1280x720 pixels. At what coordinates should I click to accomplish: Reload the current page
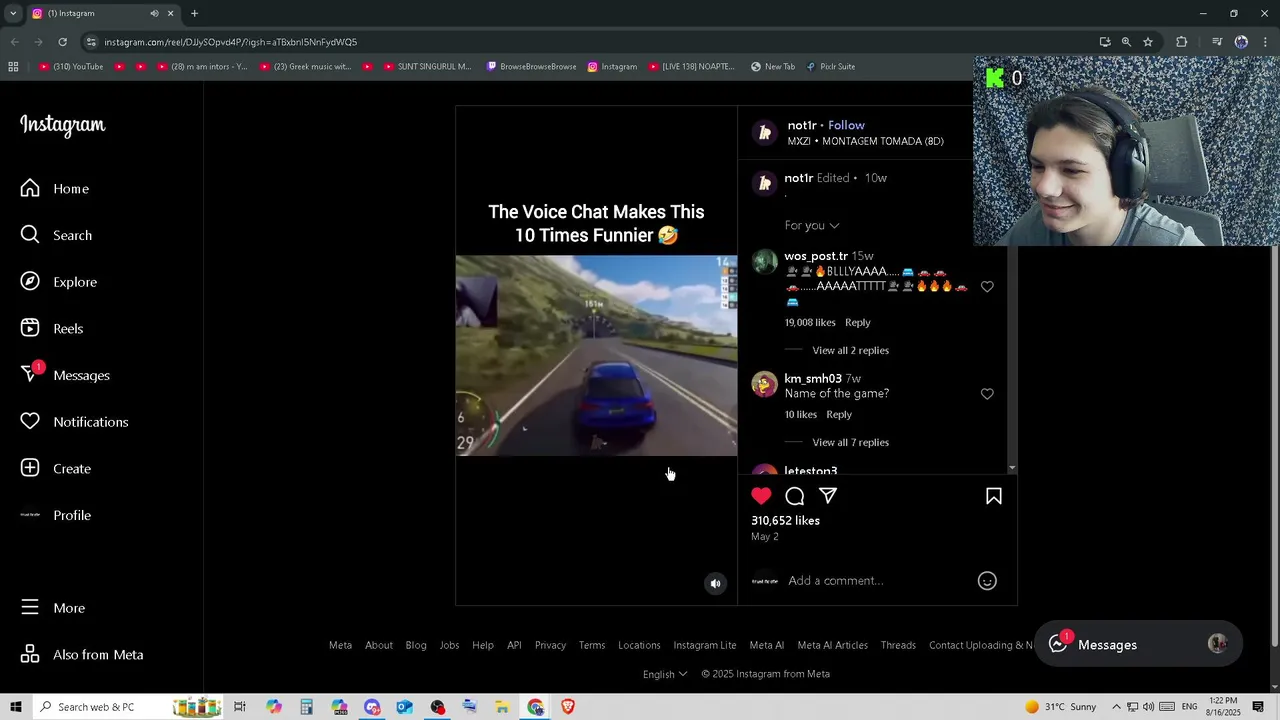62,42
